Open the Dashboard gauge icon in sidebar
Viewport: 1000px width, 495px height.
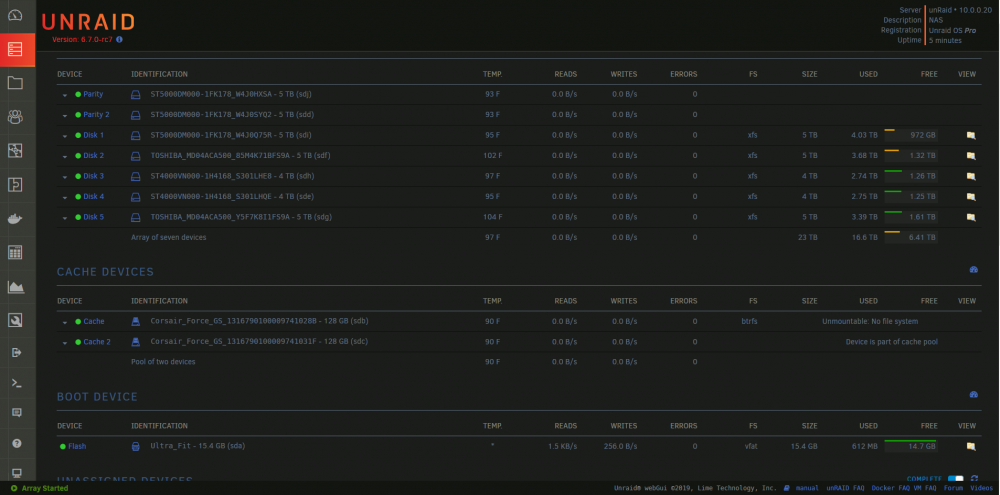point(15,15)
